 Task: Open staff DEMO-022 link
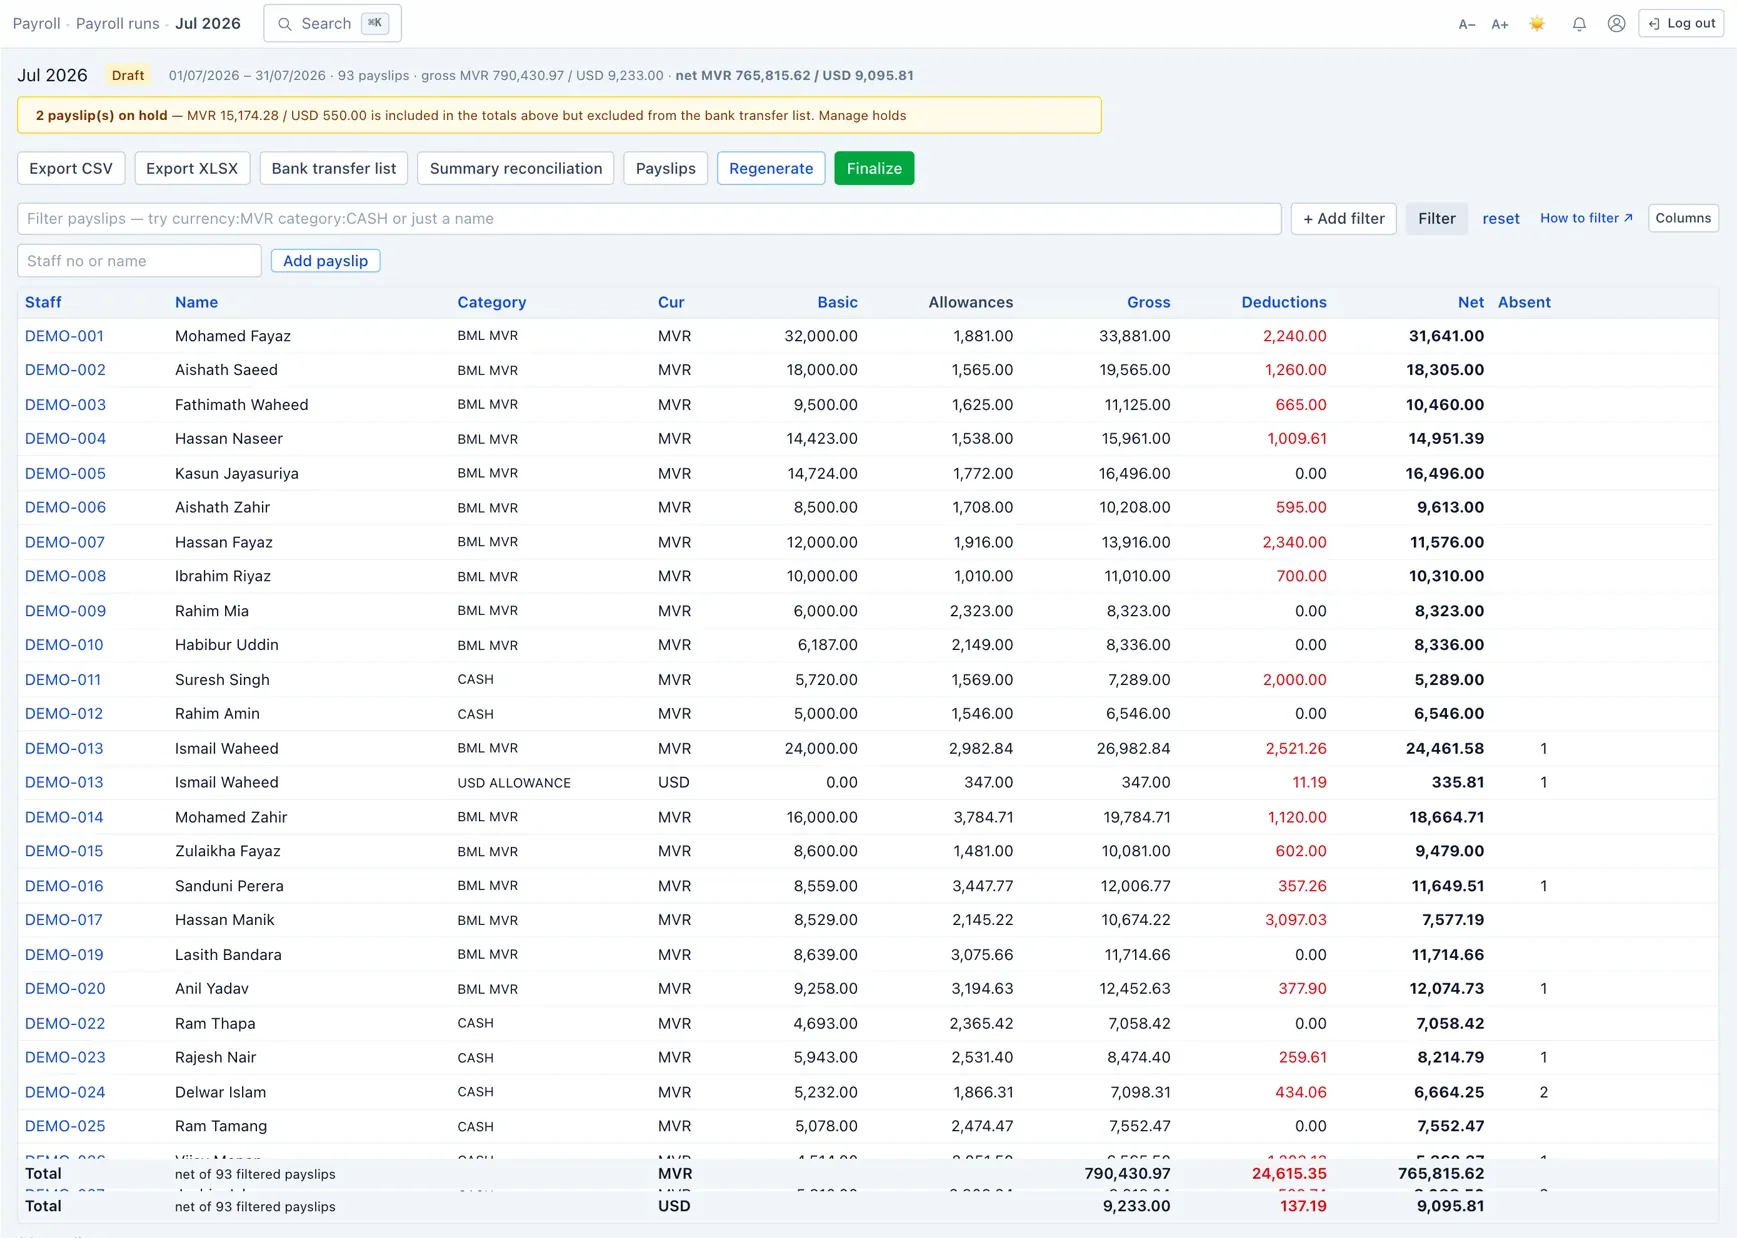click(x=65, y=1024)
